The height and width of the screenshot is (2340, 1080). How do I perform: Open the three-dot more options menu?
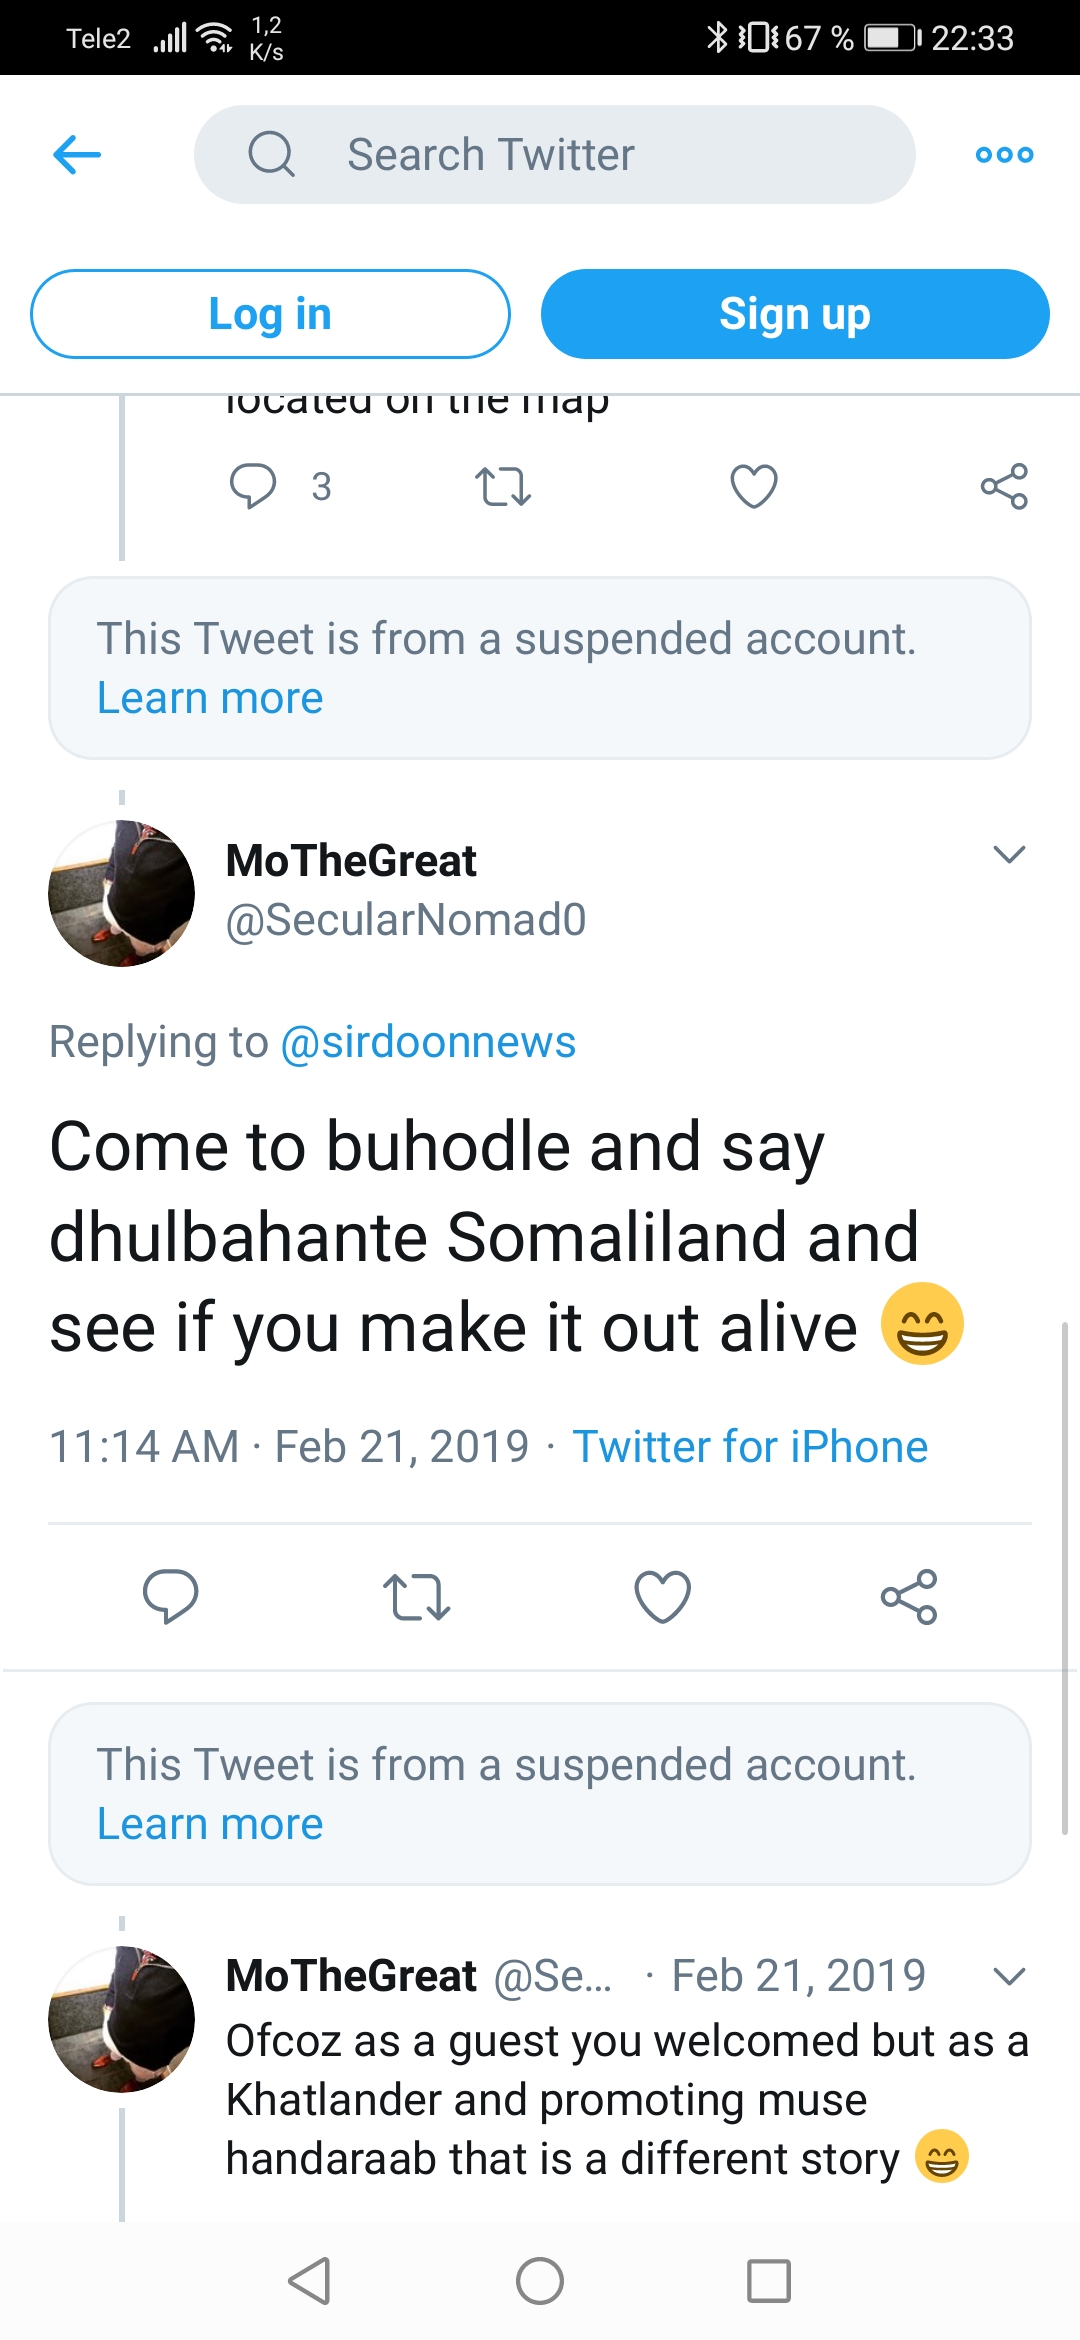pyautogui.click(x=1004, y=155)
